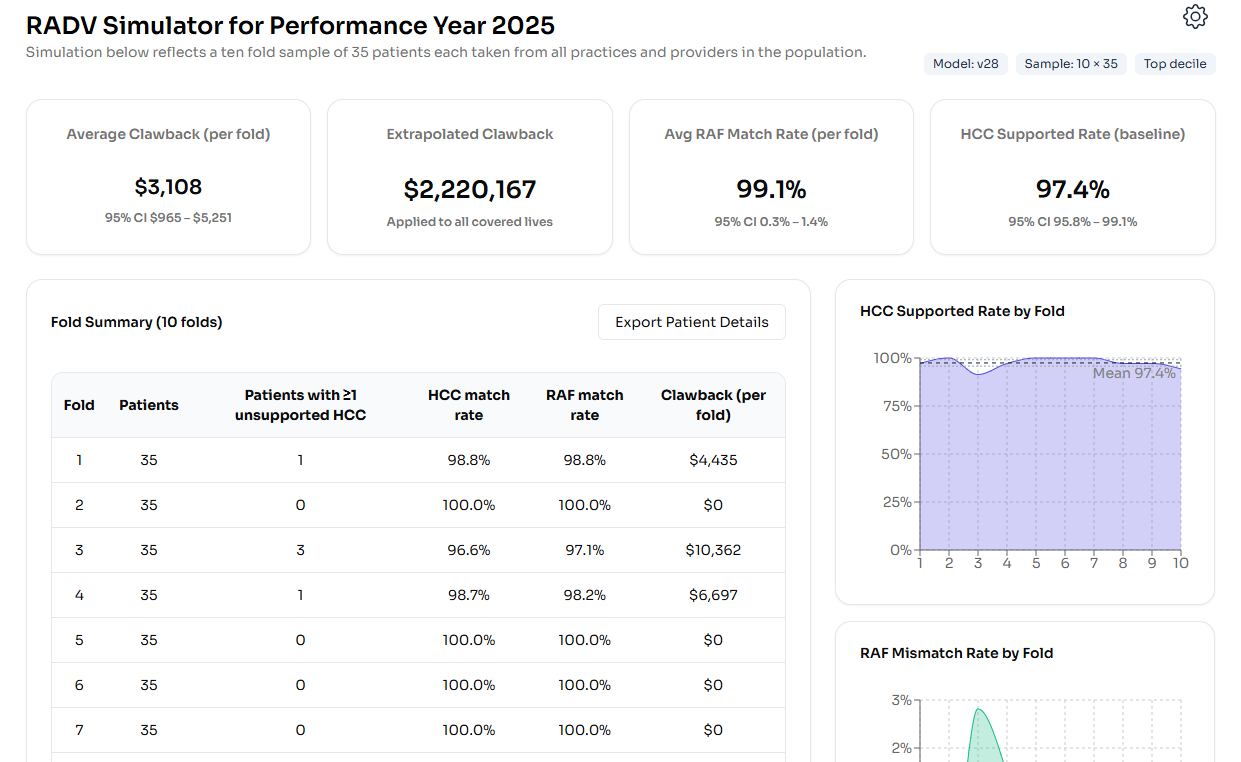Click the Patients with ≥1 unsupported HCC header
This screenshot has height=762, width=1241.
click(x=300, y=405)
